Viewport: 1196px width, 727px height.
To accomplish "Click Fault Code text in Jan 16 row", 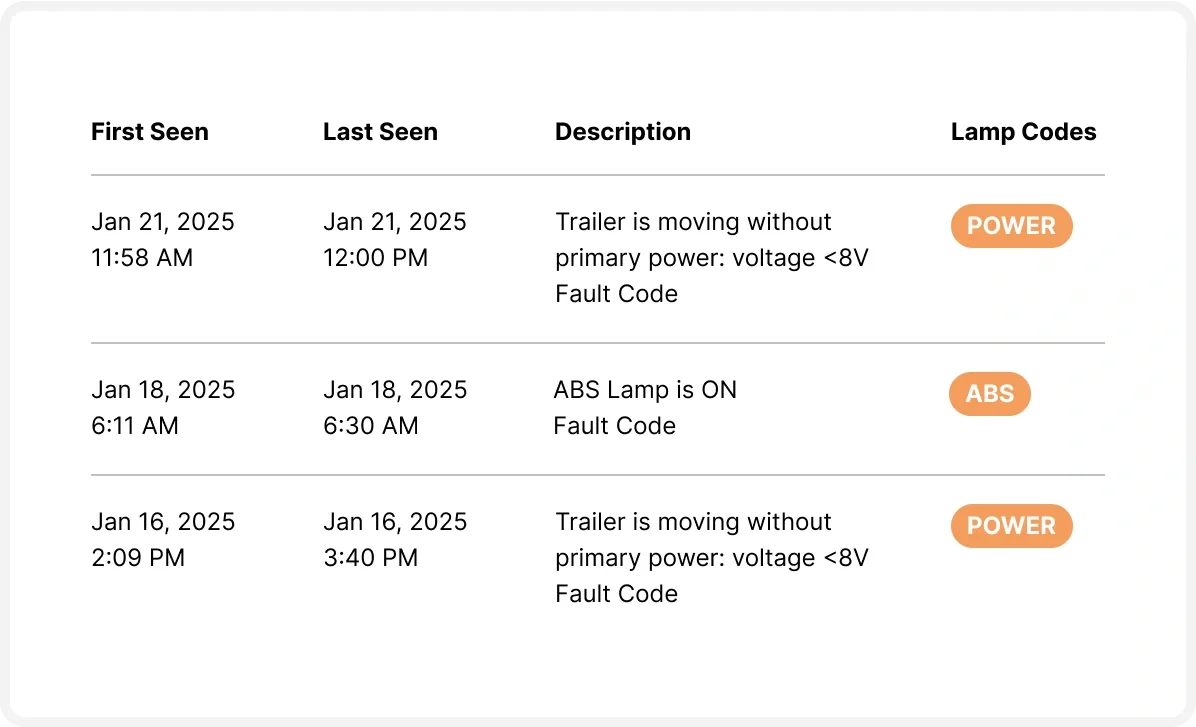I will pyautogui.click(x=616, y=594).
